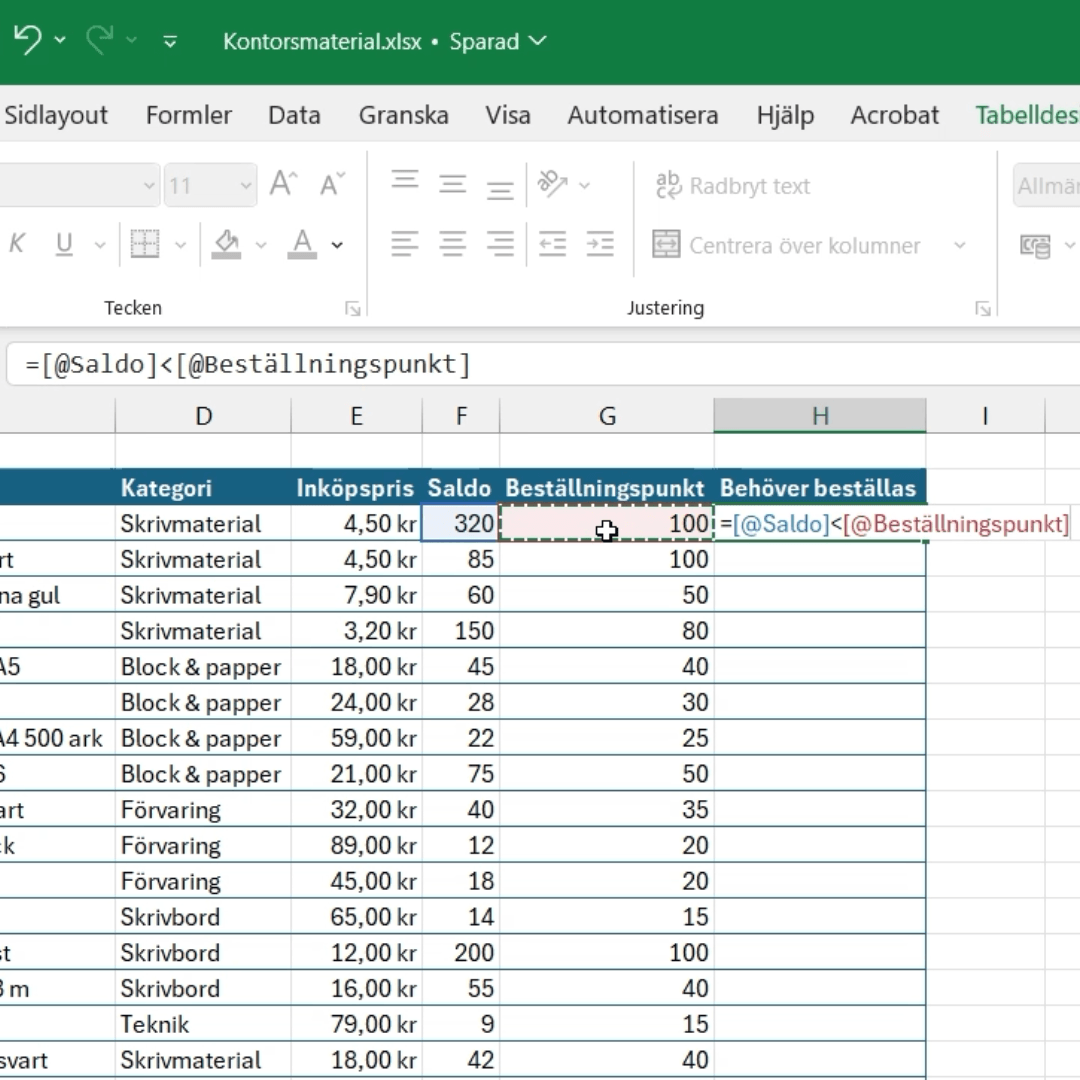Open the file name Sparad dropdown
Screen dimensions: 1080x1080
538,41
